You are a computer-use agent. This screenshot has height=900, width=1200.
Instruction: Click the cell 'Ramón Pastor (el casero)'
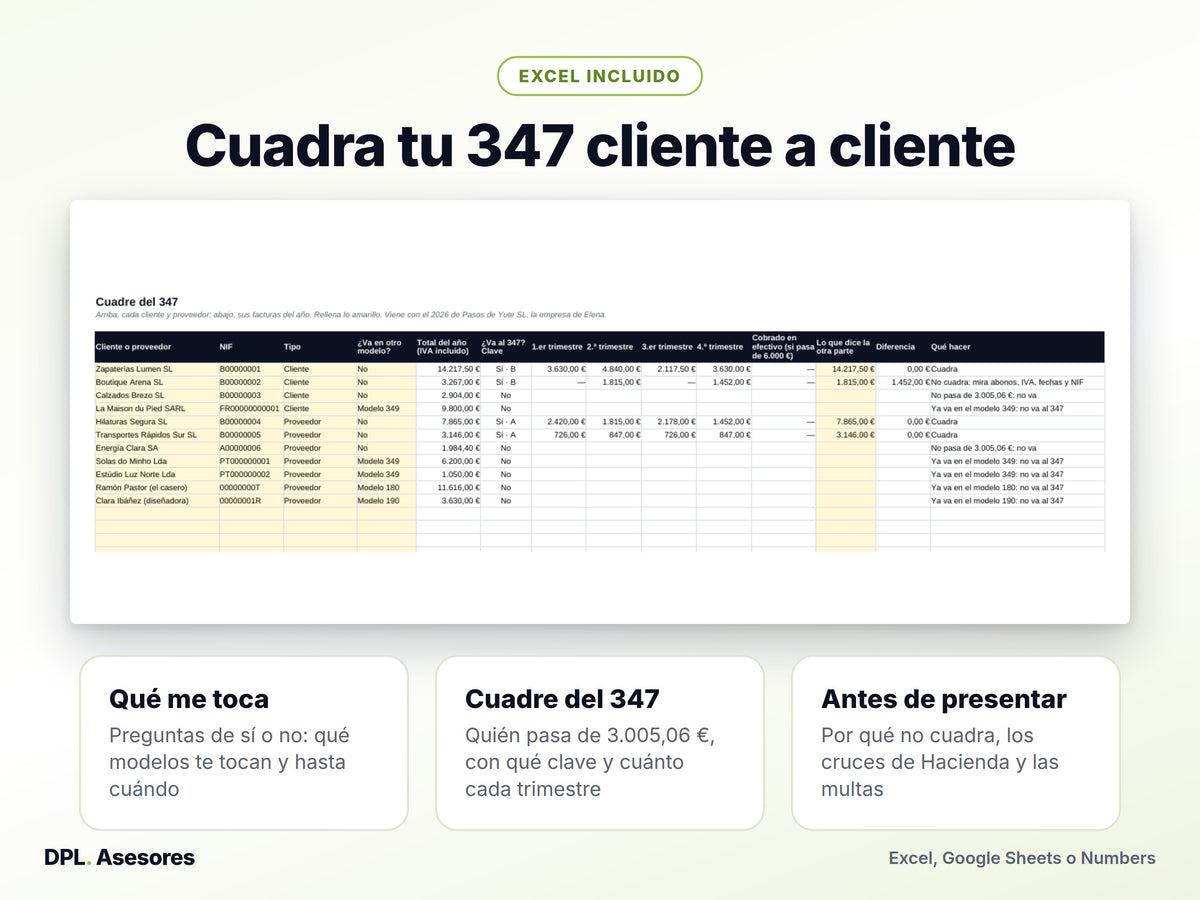157,487
